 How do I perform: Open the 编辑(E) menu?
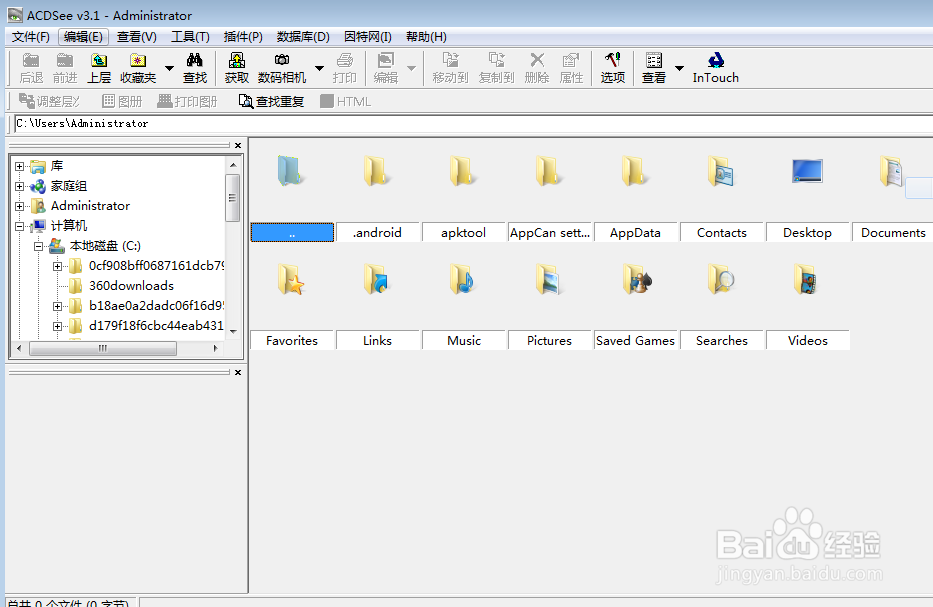click(x=83, y=37)
